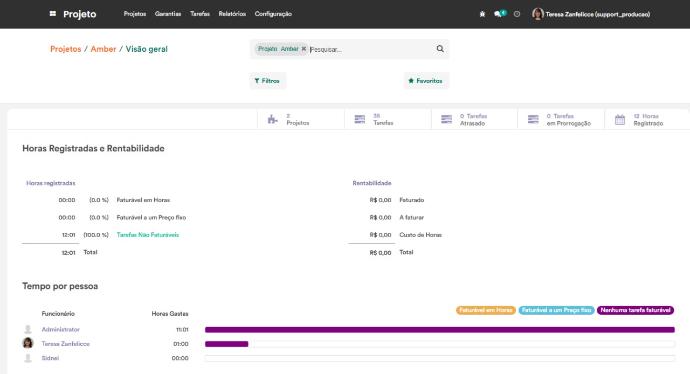Viewport: 690px width, 374px height.
Task: Open Teresa Zanfelicce user menu
Action: [591, 14]
